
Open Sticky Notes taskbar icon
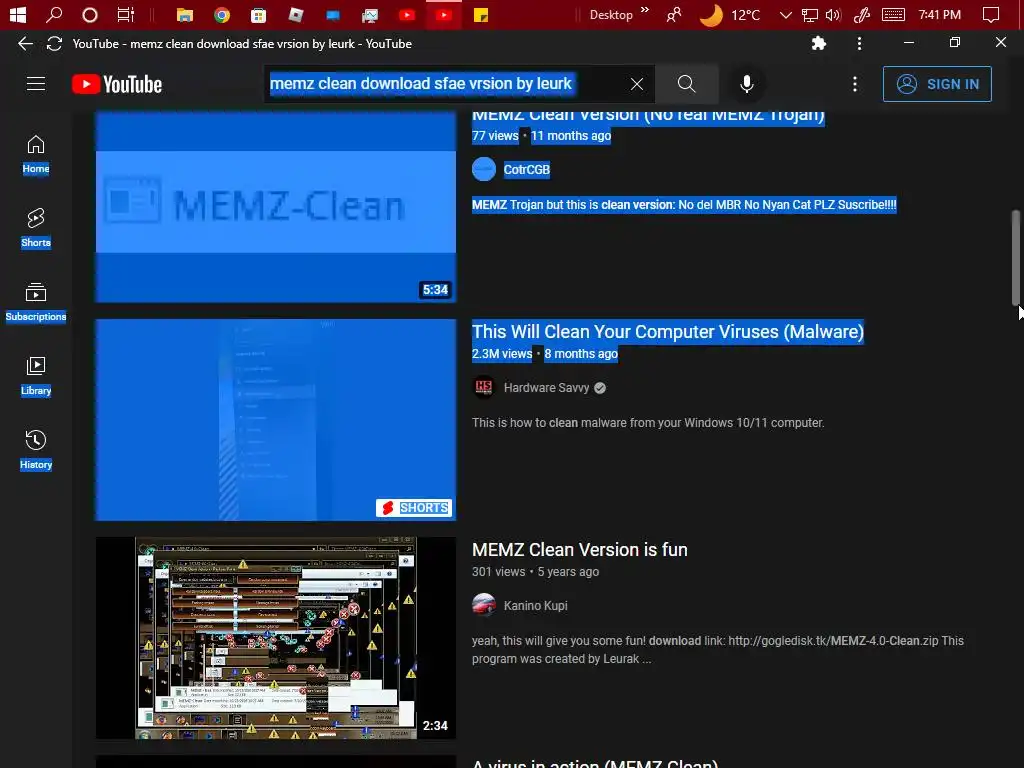[x=481, y=14]
